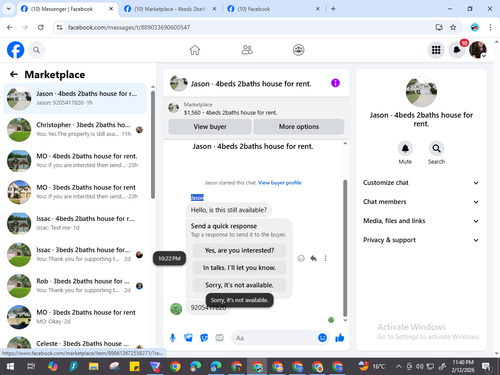The width and height of the screenshot is (500, 375).
Task: Open Christopher 3beds 2baths chat
Action: tap(75, 129)
